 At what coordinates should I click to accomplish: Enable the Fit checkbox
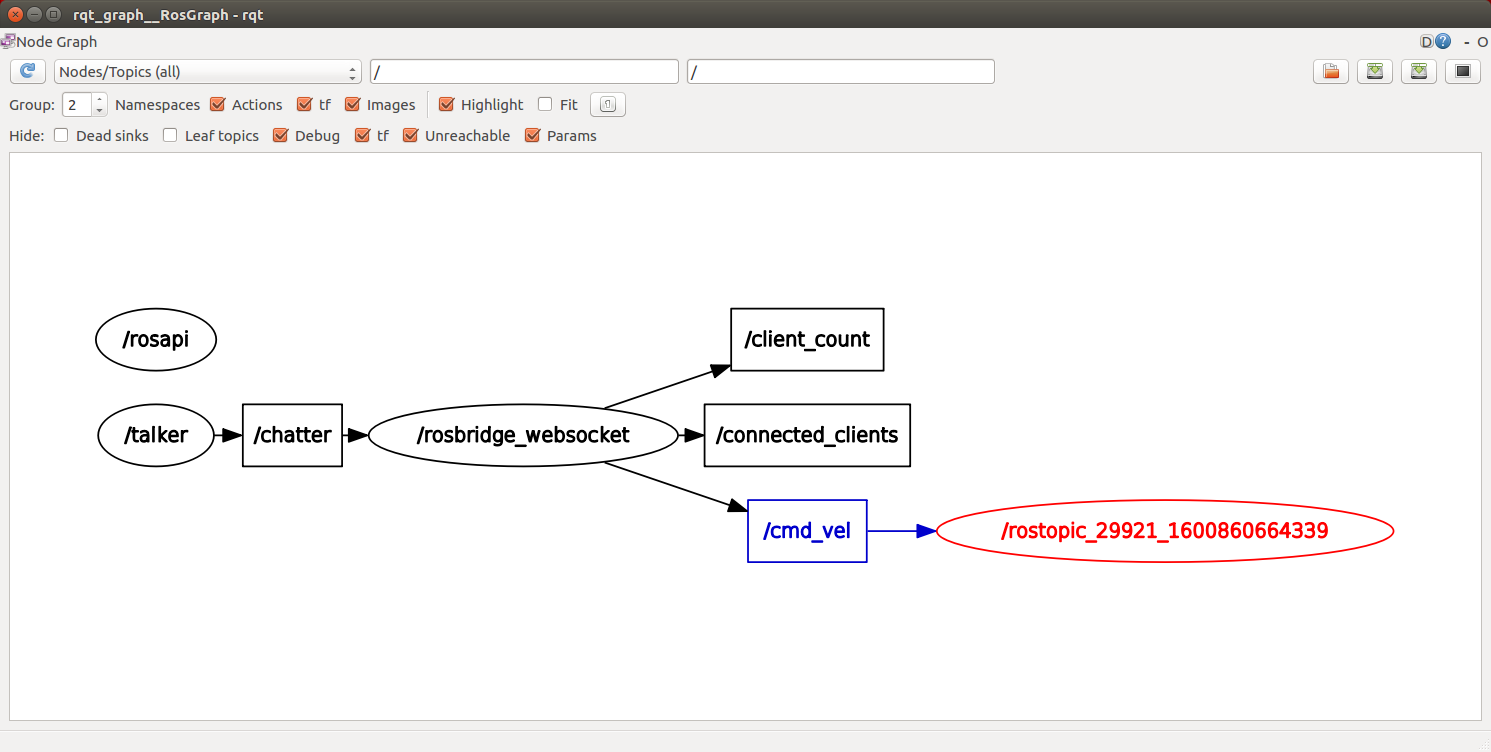click(544, 104)
